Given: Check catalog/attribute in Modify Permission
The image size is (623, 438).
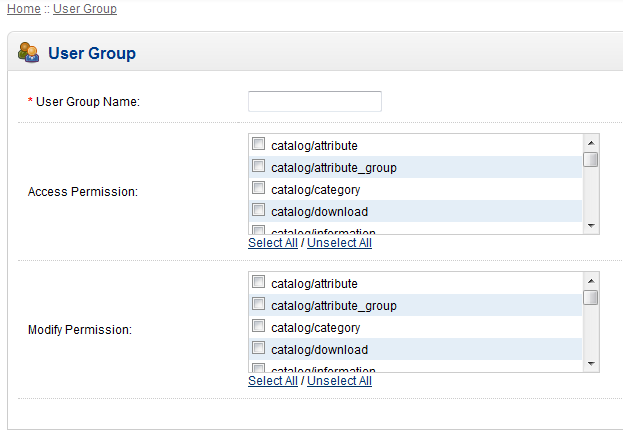Looking at the screenshot, I should pyautogui.click(x=259, y=283).
